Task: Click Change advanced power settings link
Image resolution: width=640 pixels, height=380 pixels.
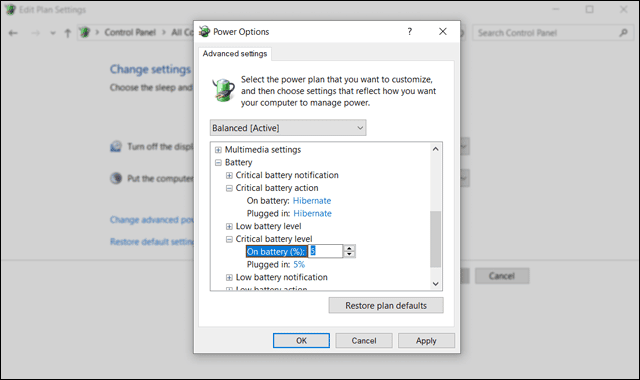Action: pos(151,220)
